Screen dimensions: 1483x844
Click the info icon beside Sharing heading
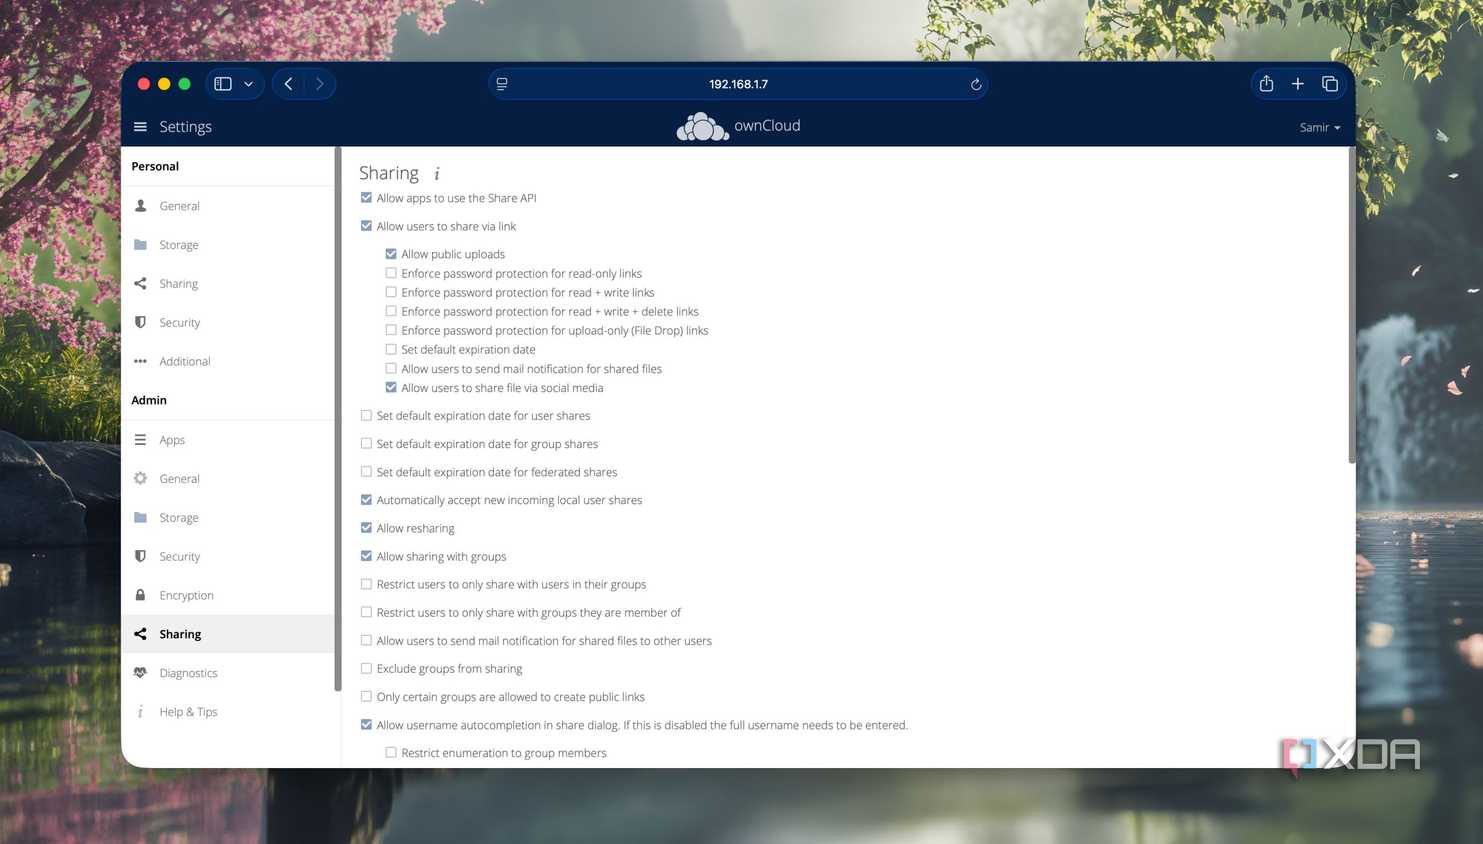tap(437, 174)
